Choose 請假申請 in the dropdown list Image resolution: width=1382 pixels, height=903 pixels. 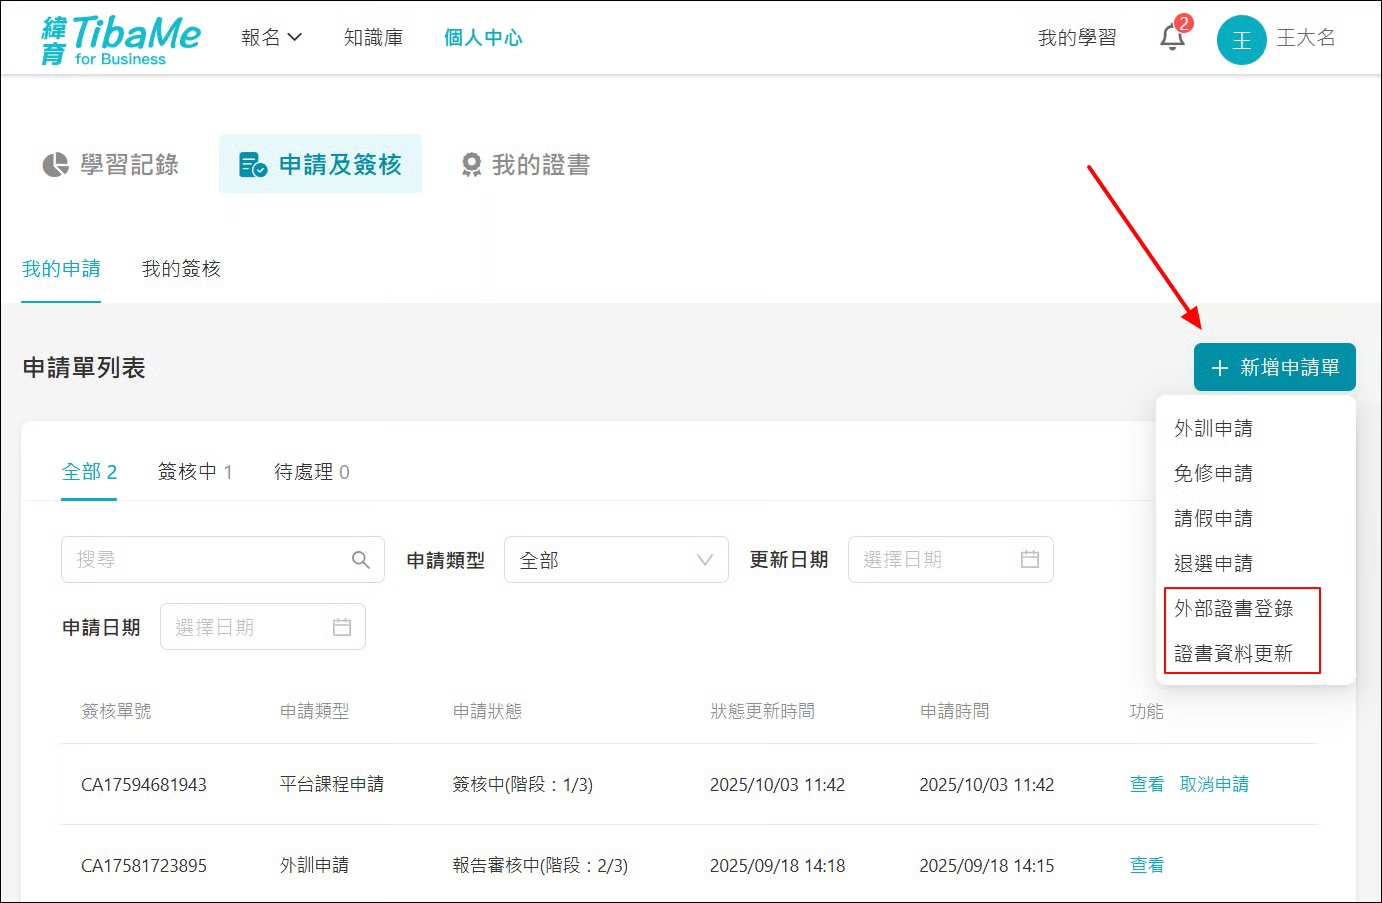tap(1213, 518)
